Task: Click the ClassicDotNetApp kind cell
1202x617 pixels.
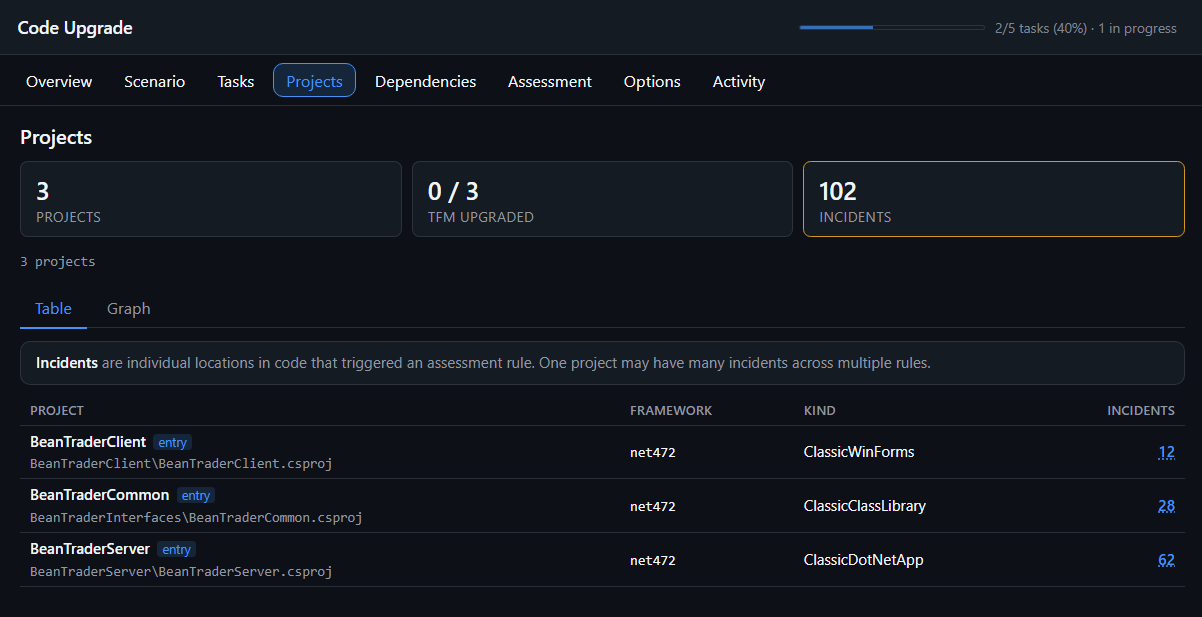Action: click(864, 560)
